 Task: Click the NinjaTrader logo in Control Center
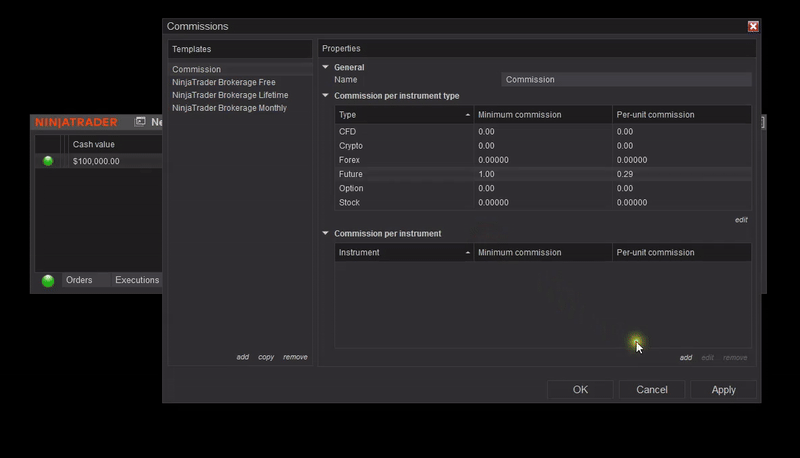(x=76, y=122)
